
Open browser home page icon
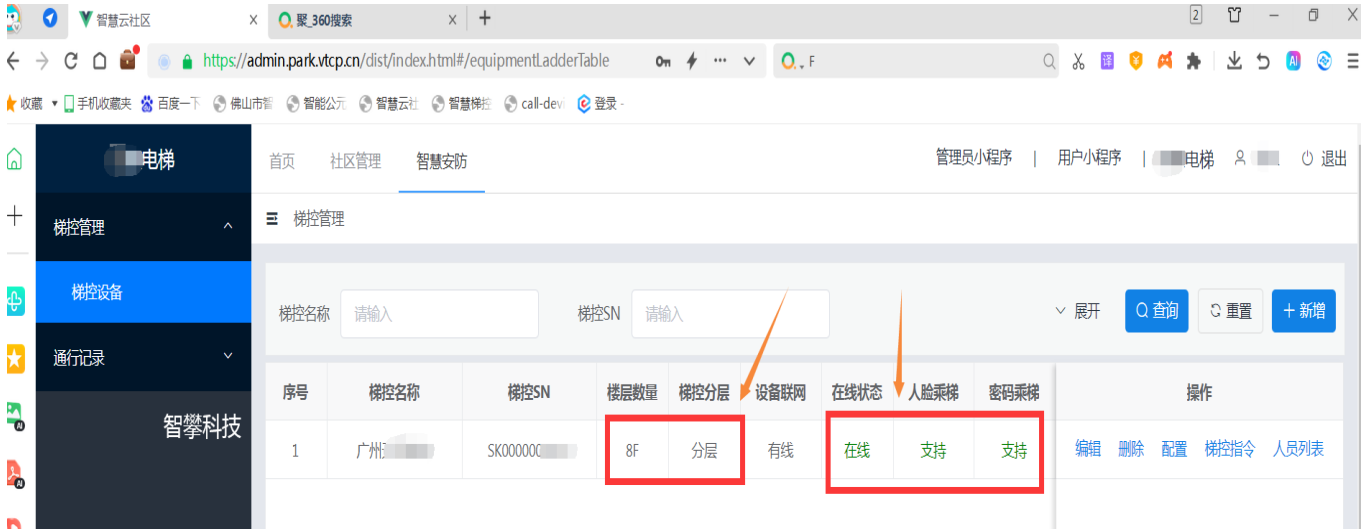99,61
